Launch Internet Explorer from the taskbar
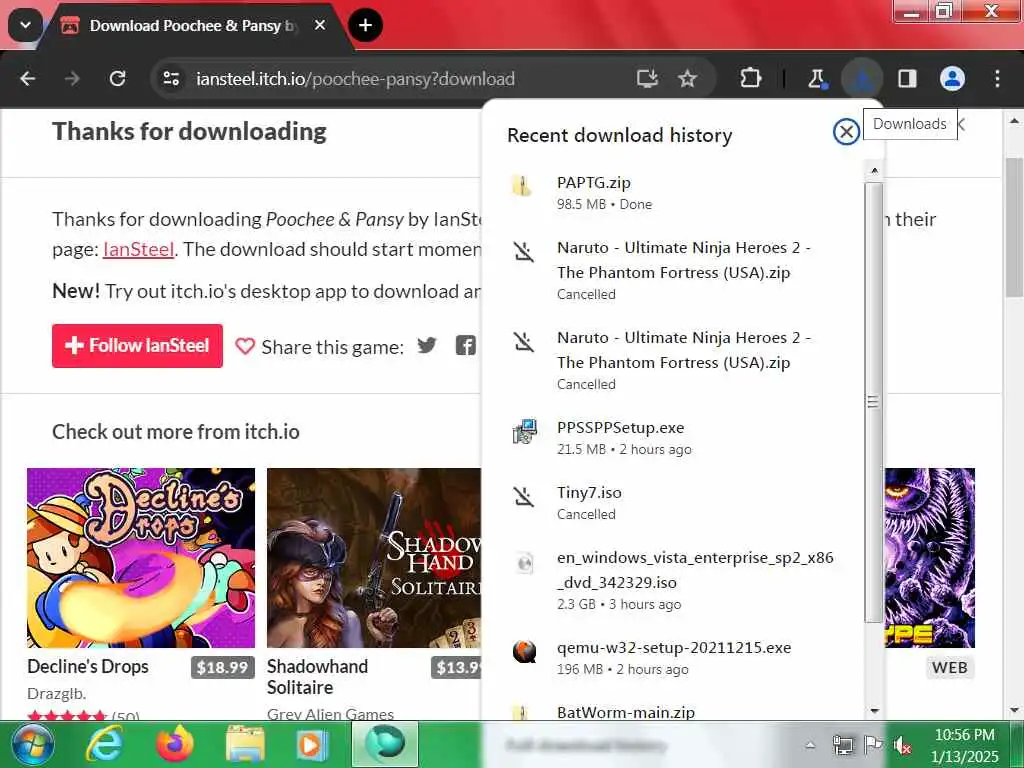The width and height of the screenshot is (1024, 768). point(104,744)
